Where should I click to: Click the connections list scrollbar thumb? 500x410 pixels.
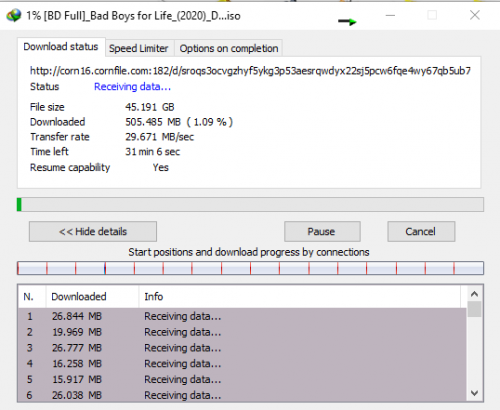tap(474, 309)
